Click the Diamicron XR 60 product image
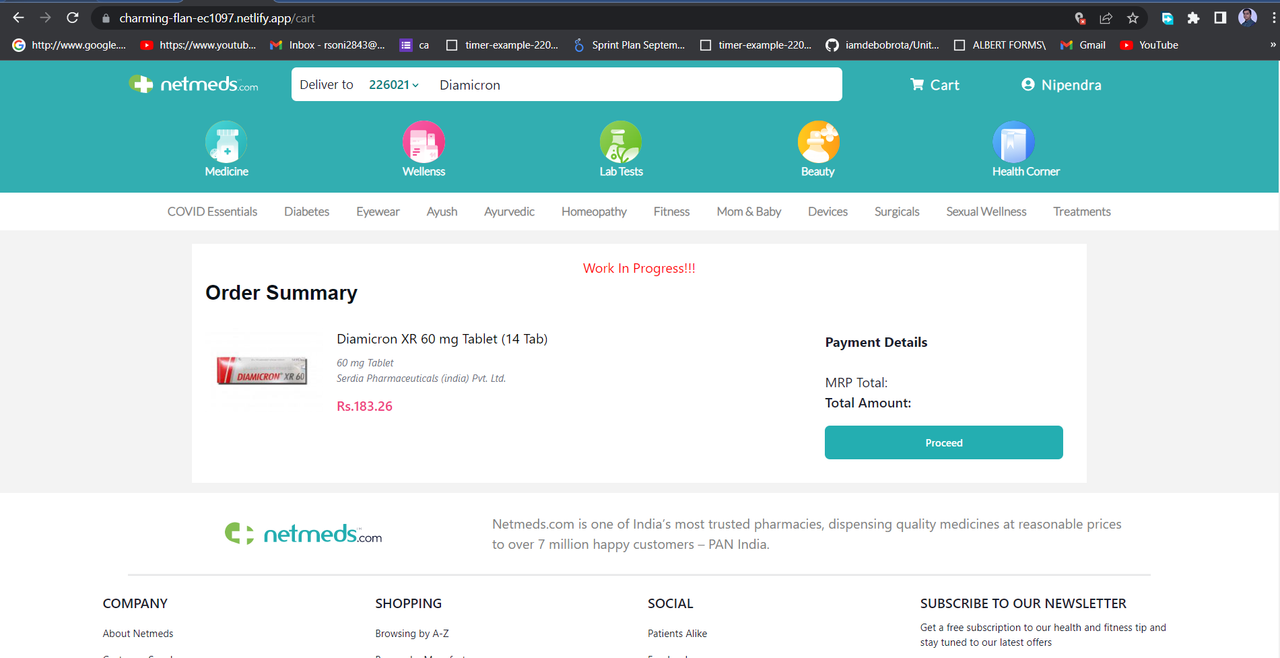The height and width of the screenshot is (658, 1280). pyautogui.click(x=262, y=370)
